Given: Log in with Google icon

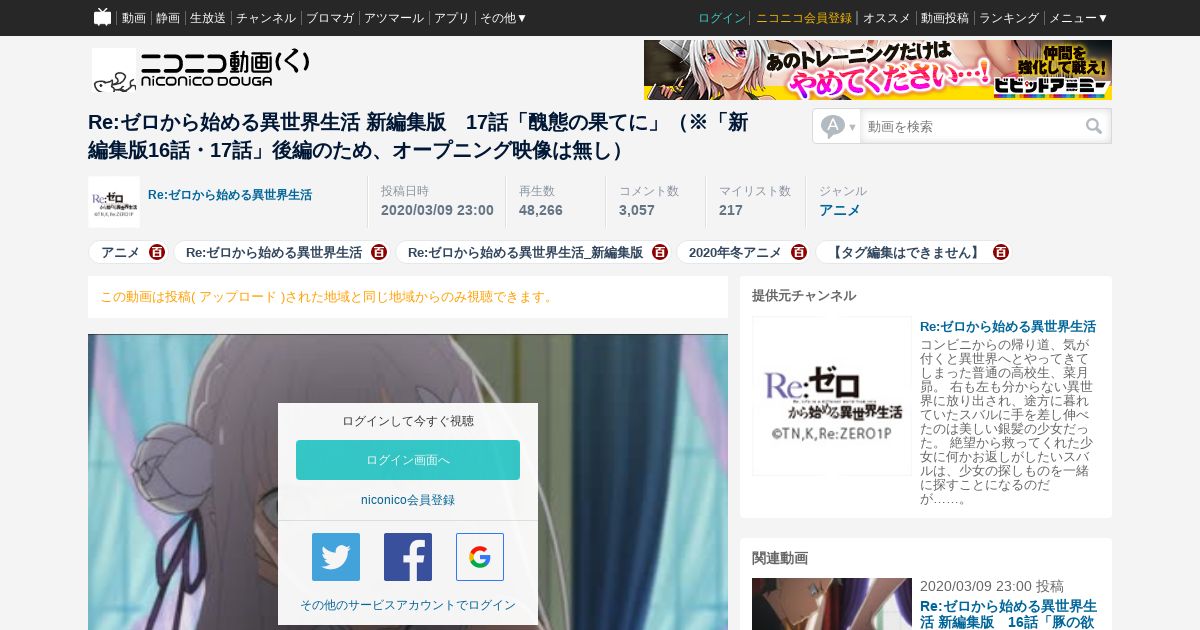Looking at the screenshot, I should point(480,557).
